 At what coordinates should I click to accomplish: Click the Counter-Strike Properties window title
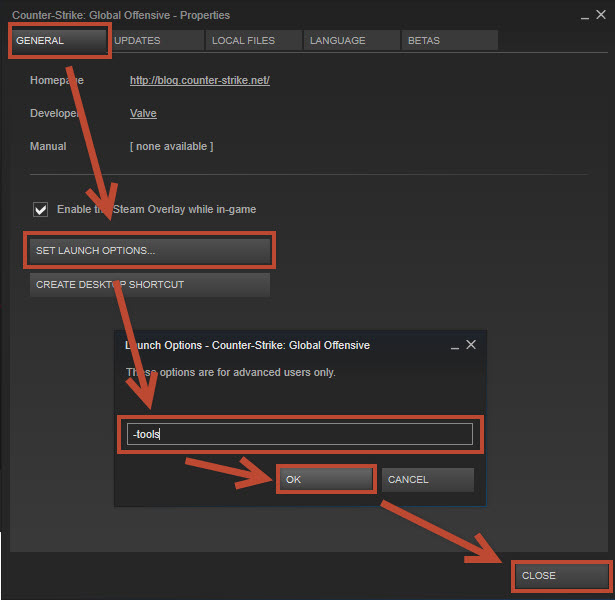click(121, 15)
